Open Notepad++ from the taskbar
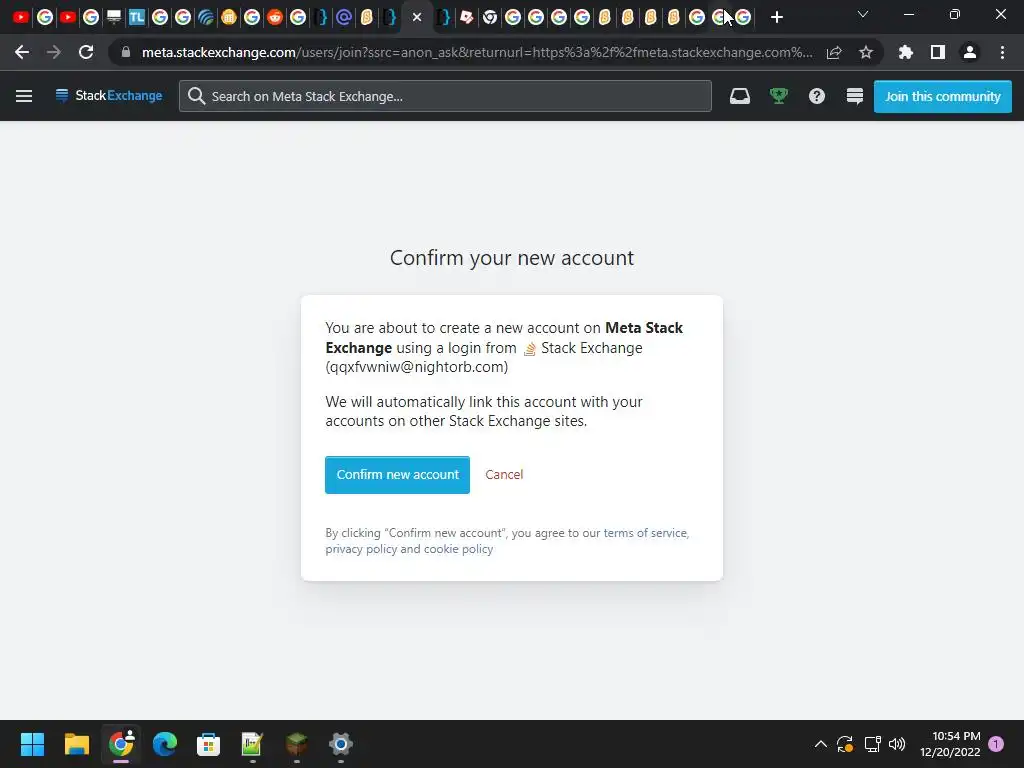Image resolution: width=1024 pixels, height=768 pixels. (x=252, y=744)
